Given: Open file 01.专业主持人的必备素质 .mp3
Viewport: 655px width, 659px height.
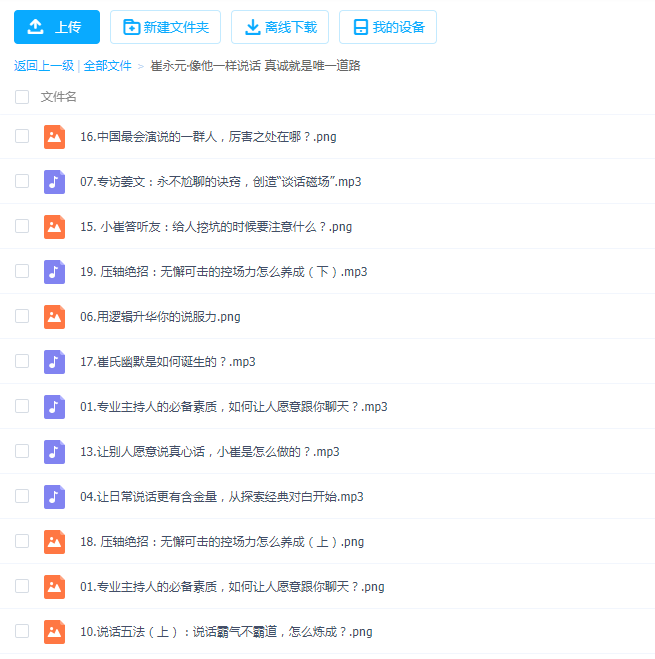Looking at the screenshot, I should 234,407.
